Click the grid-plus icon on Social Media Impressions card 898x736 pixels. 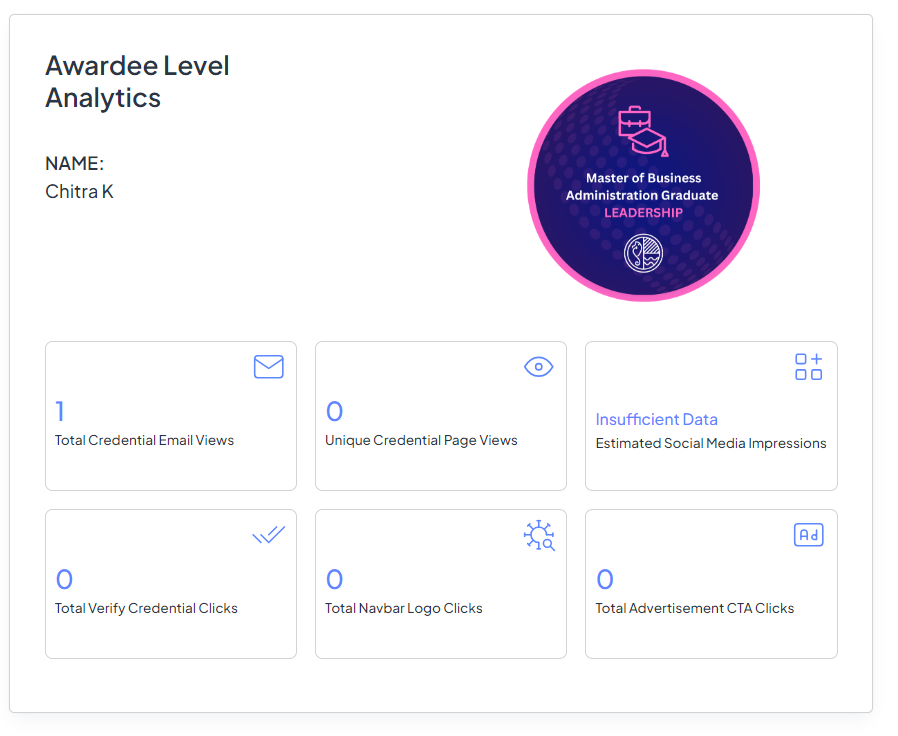tap(809, 367)
